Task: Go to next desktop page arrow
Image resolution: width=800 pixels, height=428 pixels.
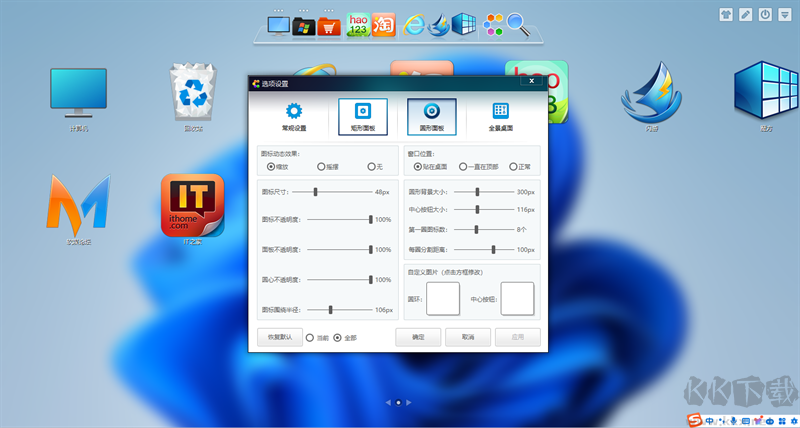Action: 409,402
